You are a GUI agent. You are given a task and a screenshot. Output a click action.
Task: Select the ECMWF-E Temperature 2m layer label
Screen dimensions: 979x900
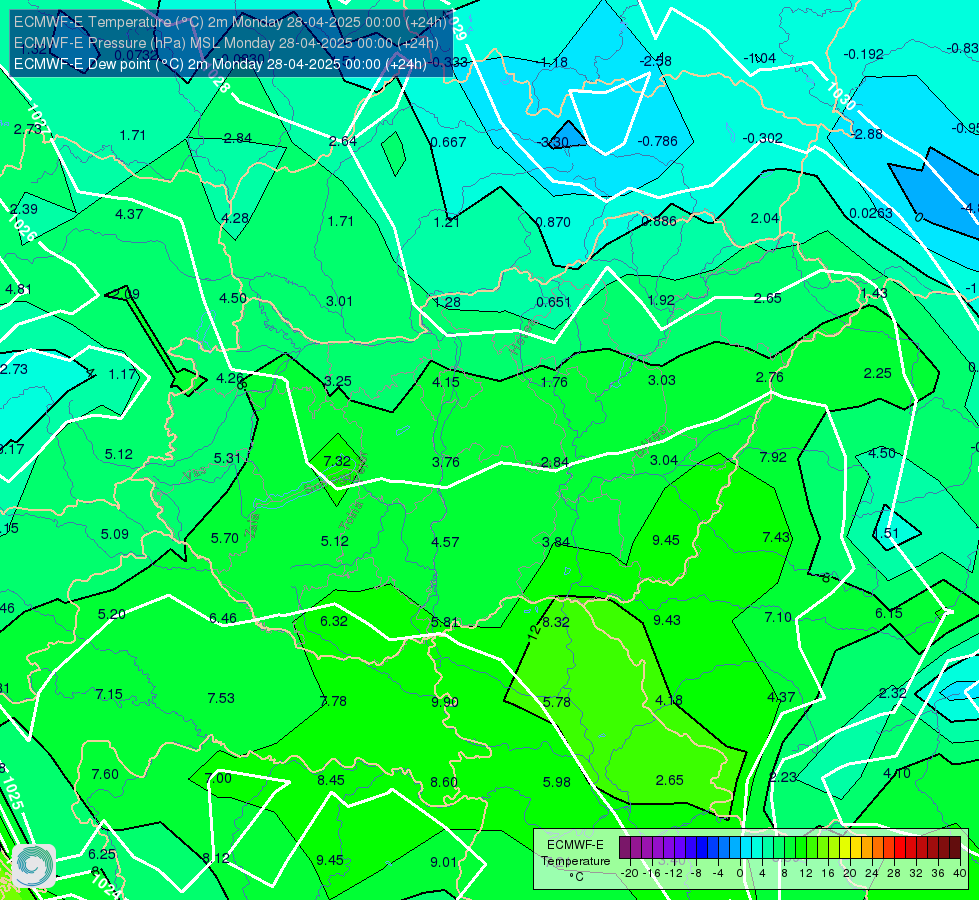230,22
